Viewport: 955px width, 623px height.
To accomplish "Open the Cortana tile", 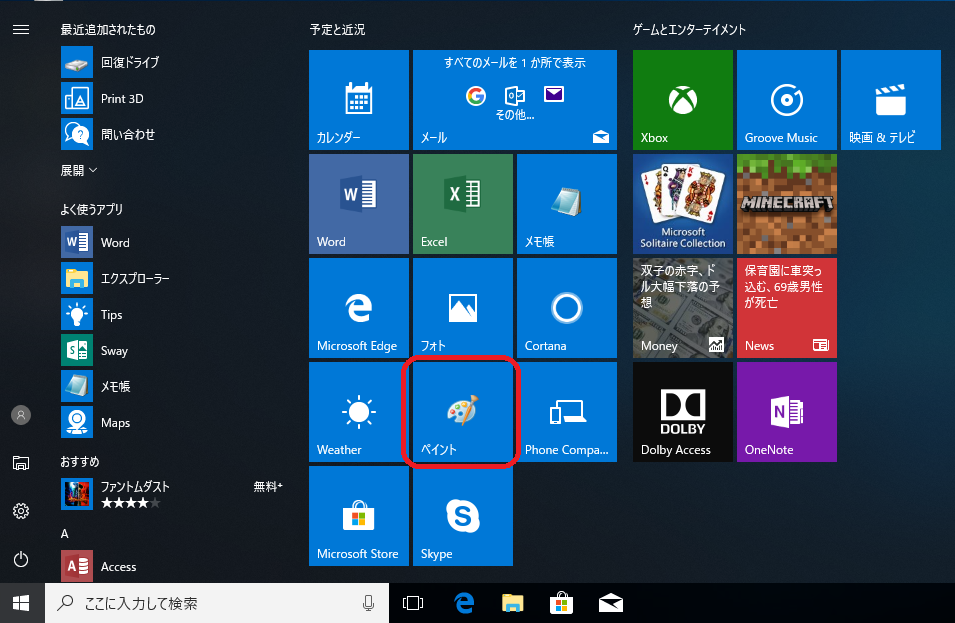I will (x=566, y=308).
